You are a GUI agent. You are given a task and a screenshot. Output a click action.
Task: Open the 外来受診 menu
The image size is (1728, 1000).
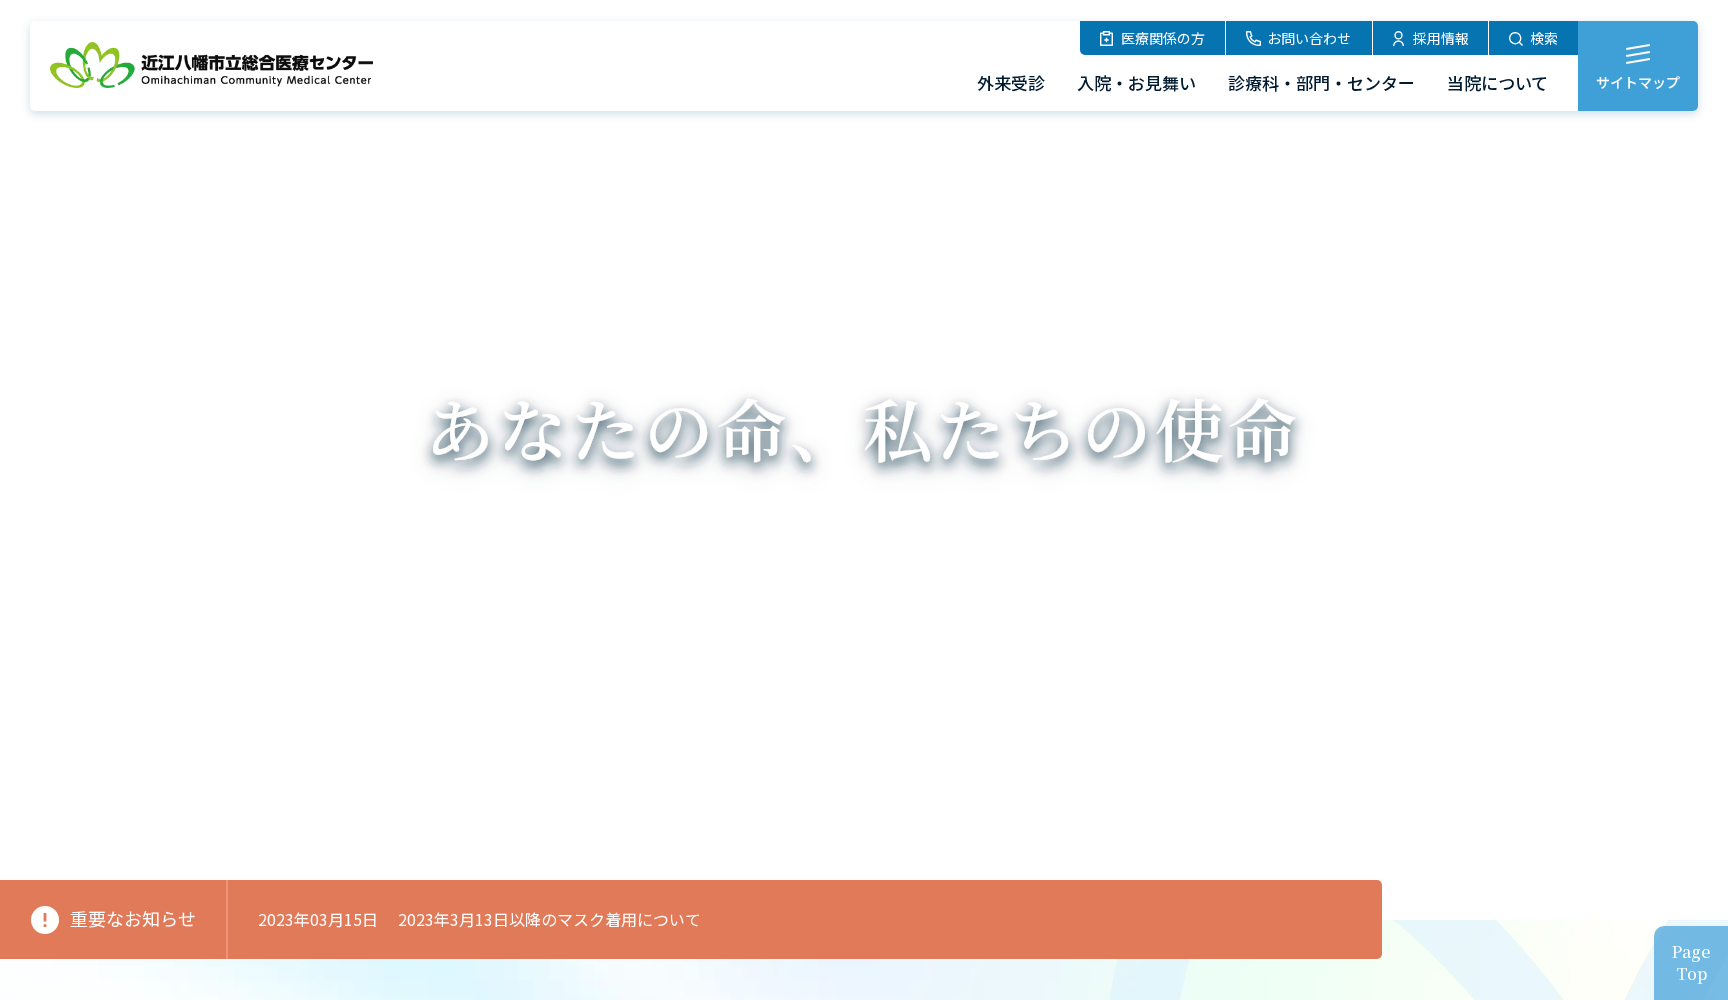click(x=1010, y=84)
